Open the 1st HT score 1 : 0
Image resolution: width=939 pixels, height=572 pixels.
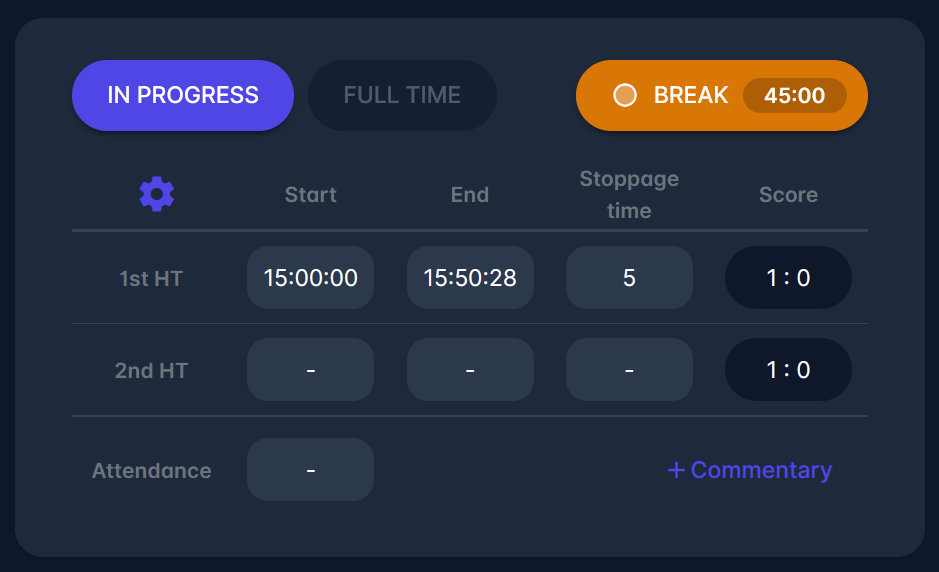(788, 278)
